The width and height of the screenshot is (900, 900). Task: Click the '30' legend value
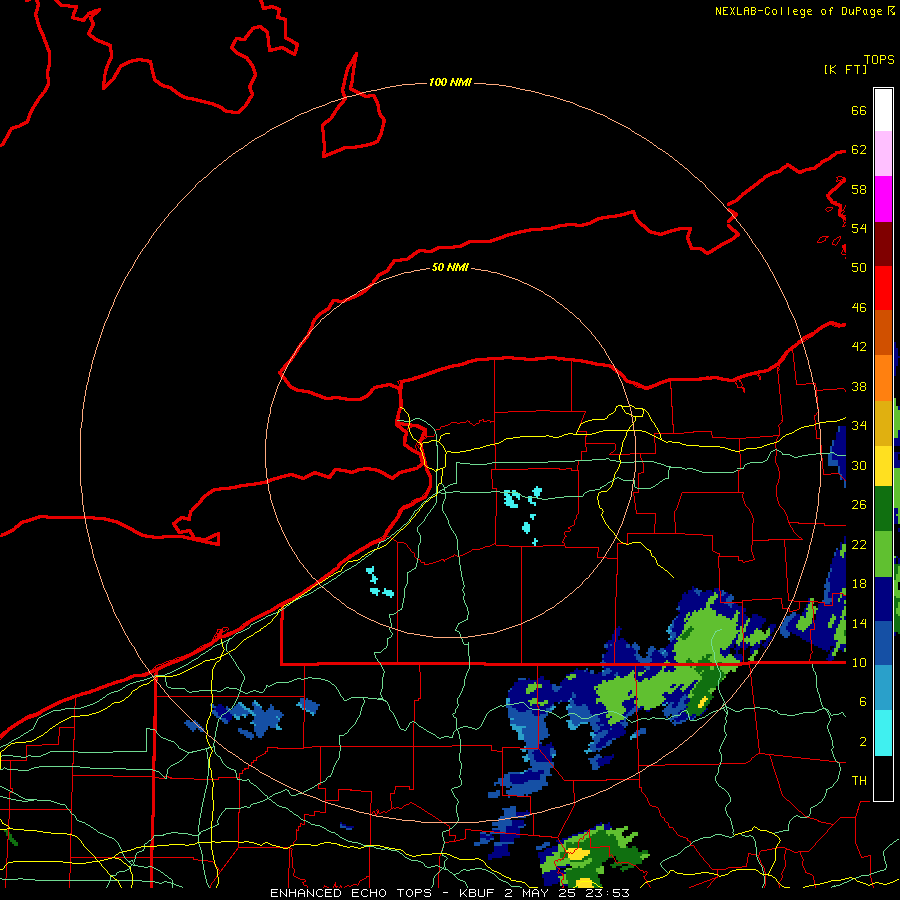coord(859,465)
